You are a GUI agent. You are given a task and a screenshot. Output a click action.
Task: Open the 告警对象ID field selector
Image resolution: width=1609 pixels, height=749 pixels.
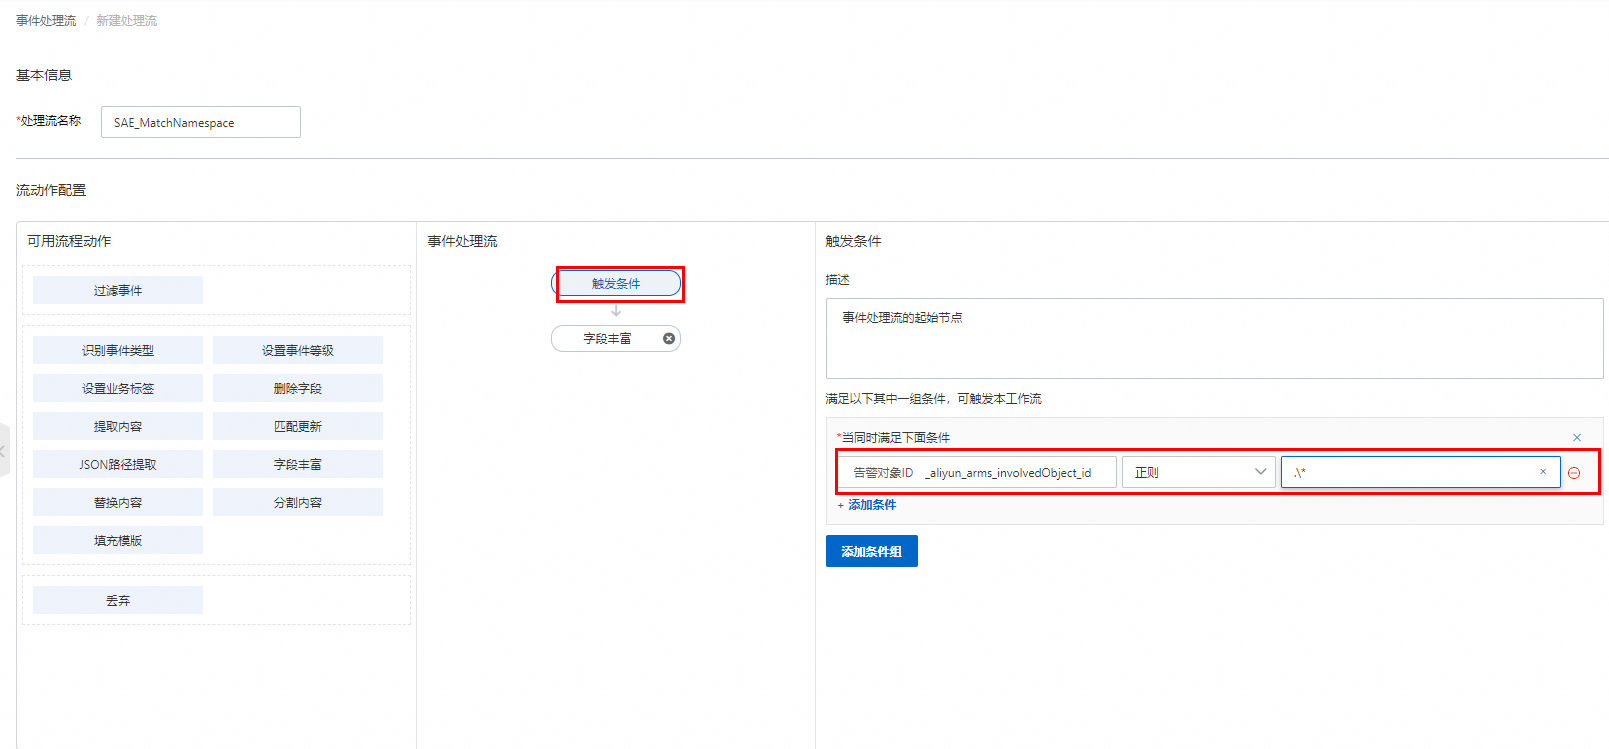[978, 472]
